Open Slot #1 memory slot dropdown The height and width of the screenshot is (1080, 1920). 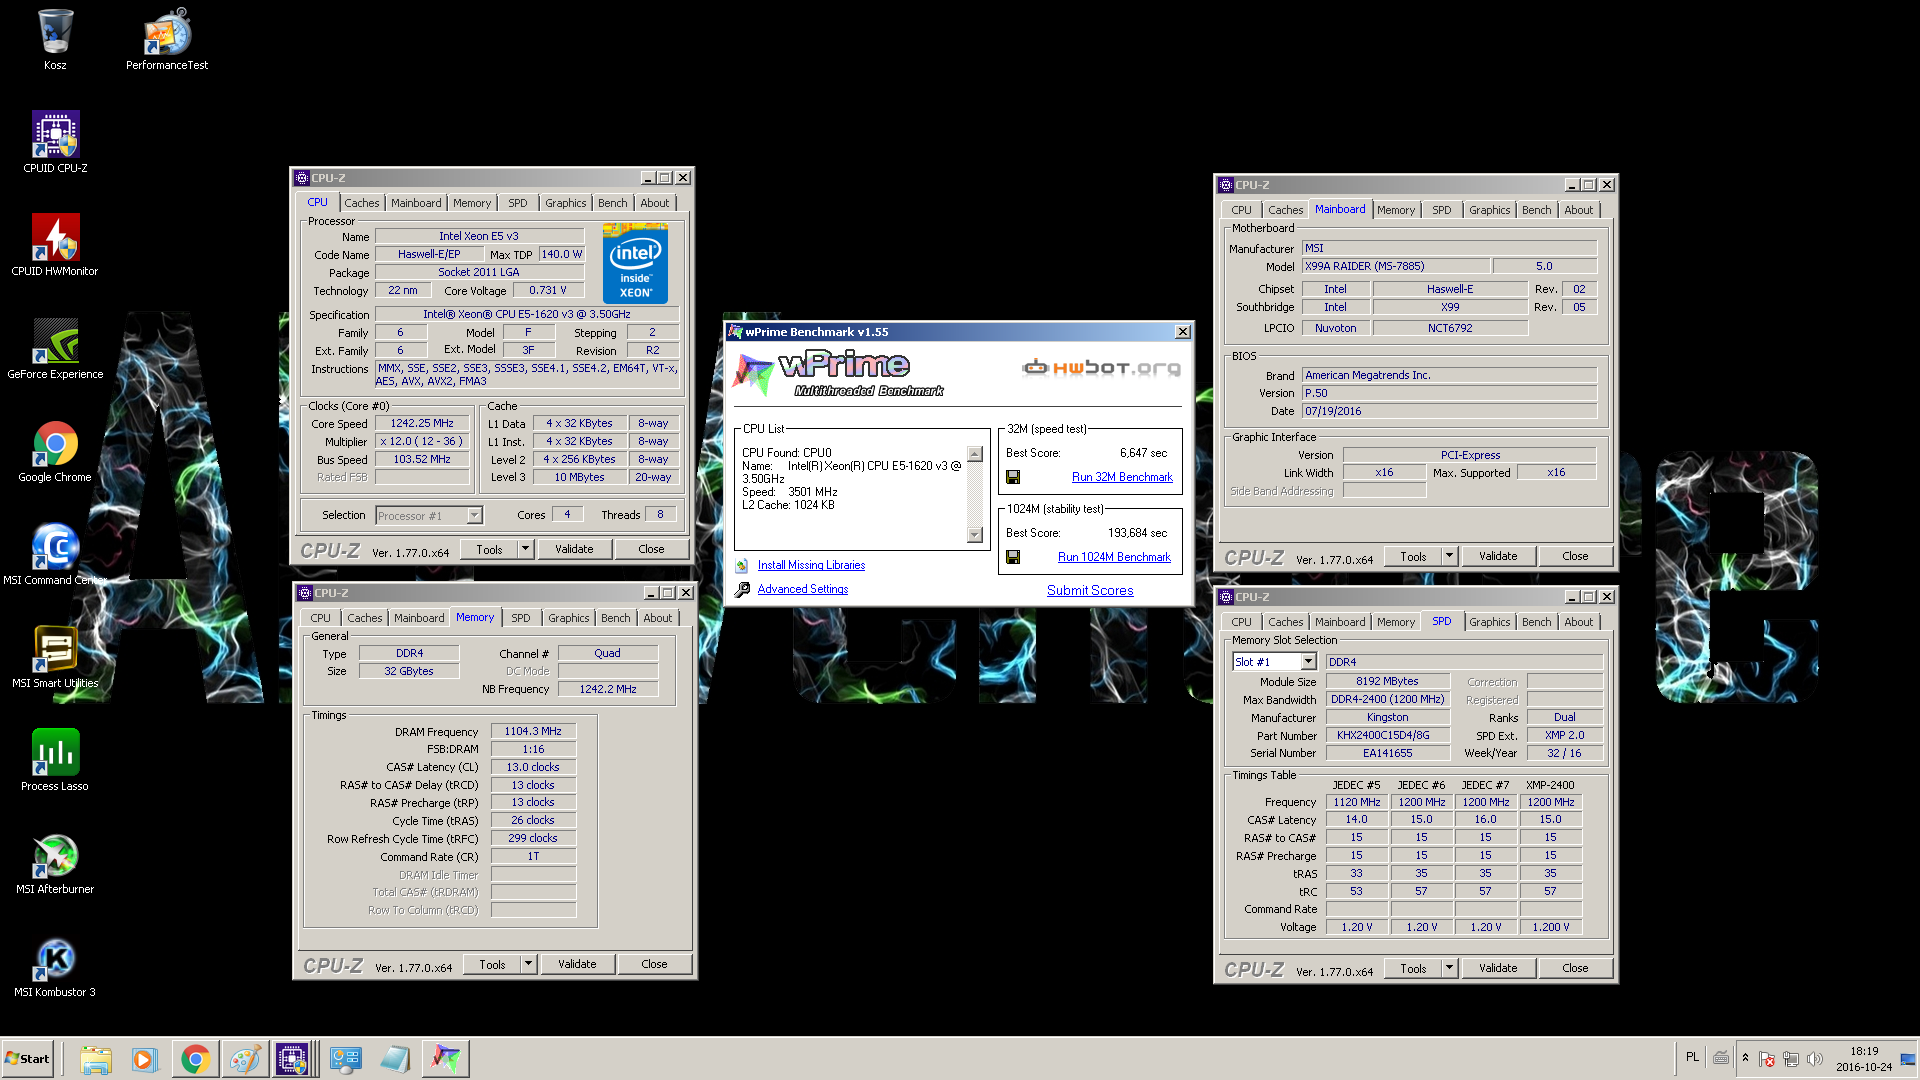tap(1308, 662)
